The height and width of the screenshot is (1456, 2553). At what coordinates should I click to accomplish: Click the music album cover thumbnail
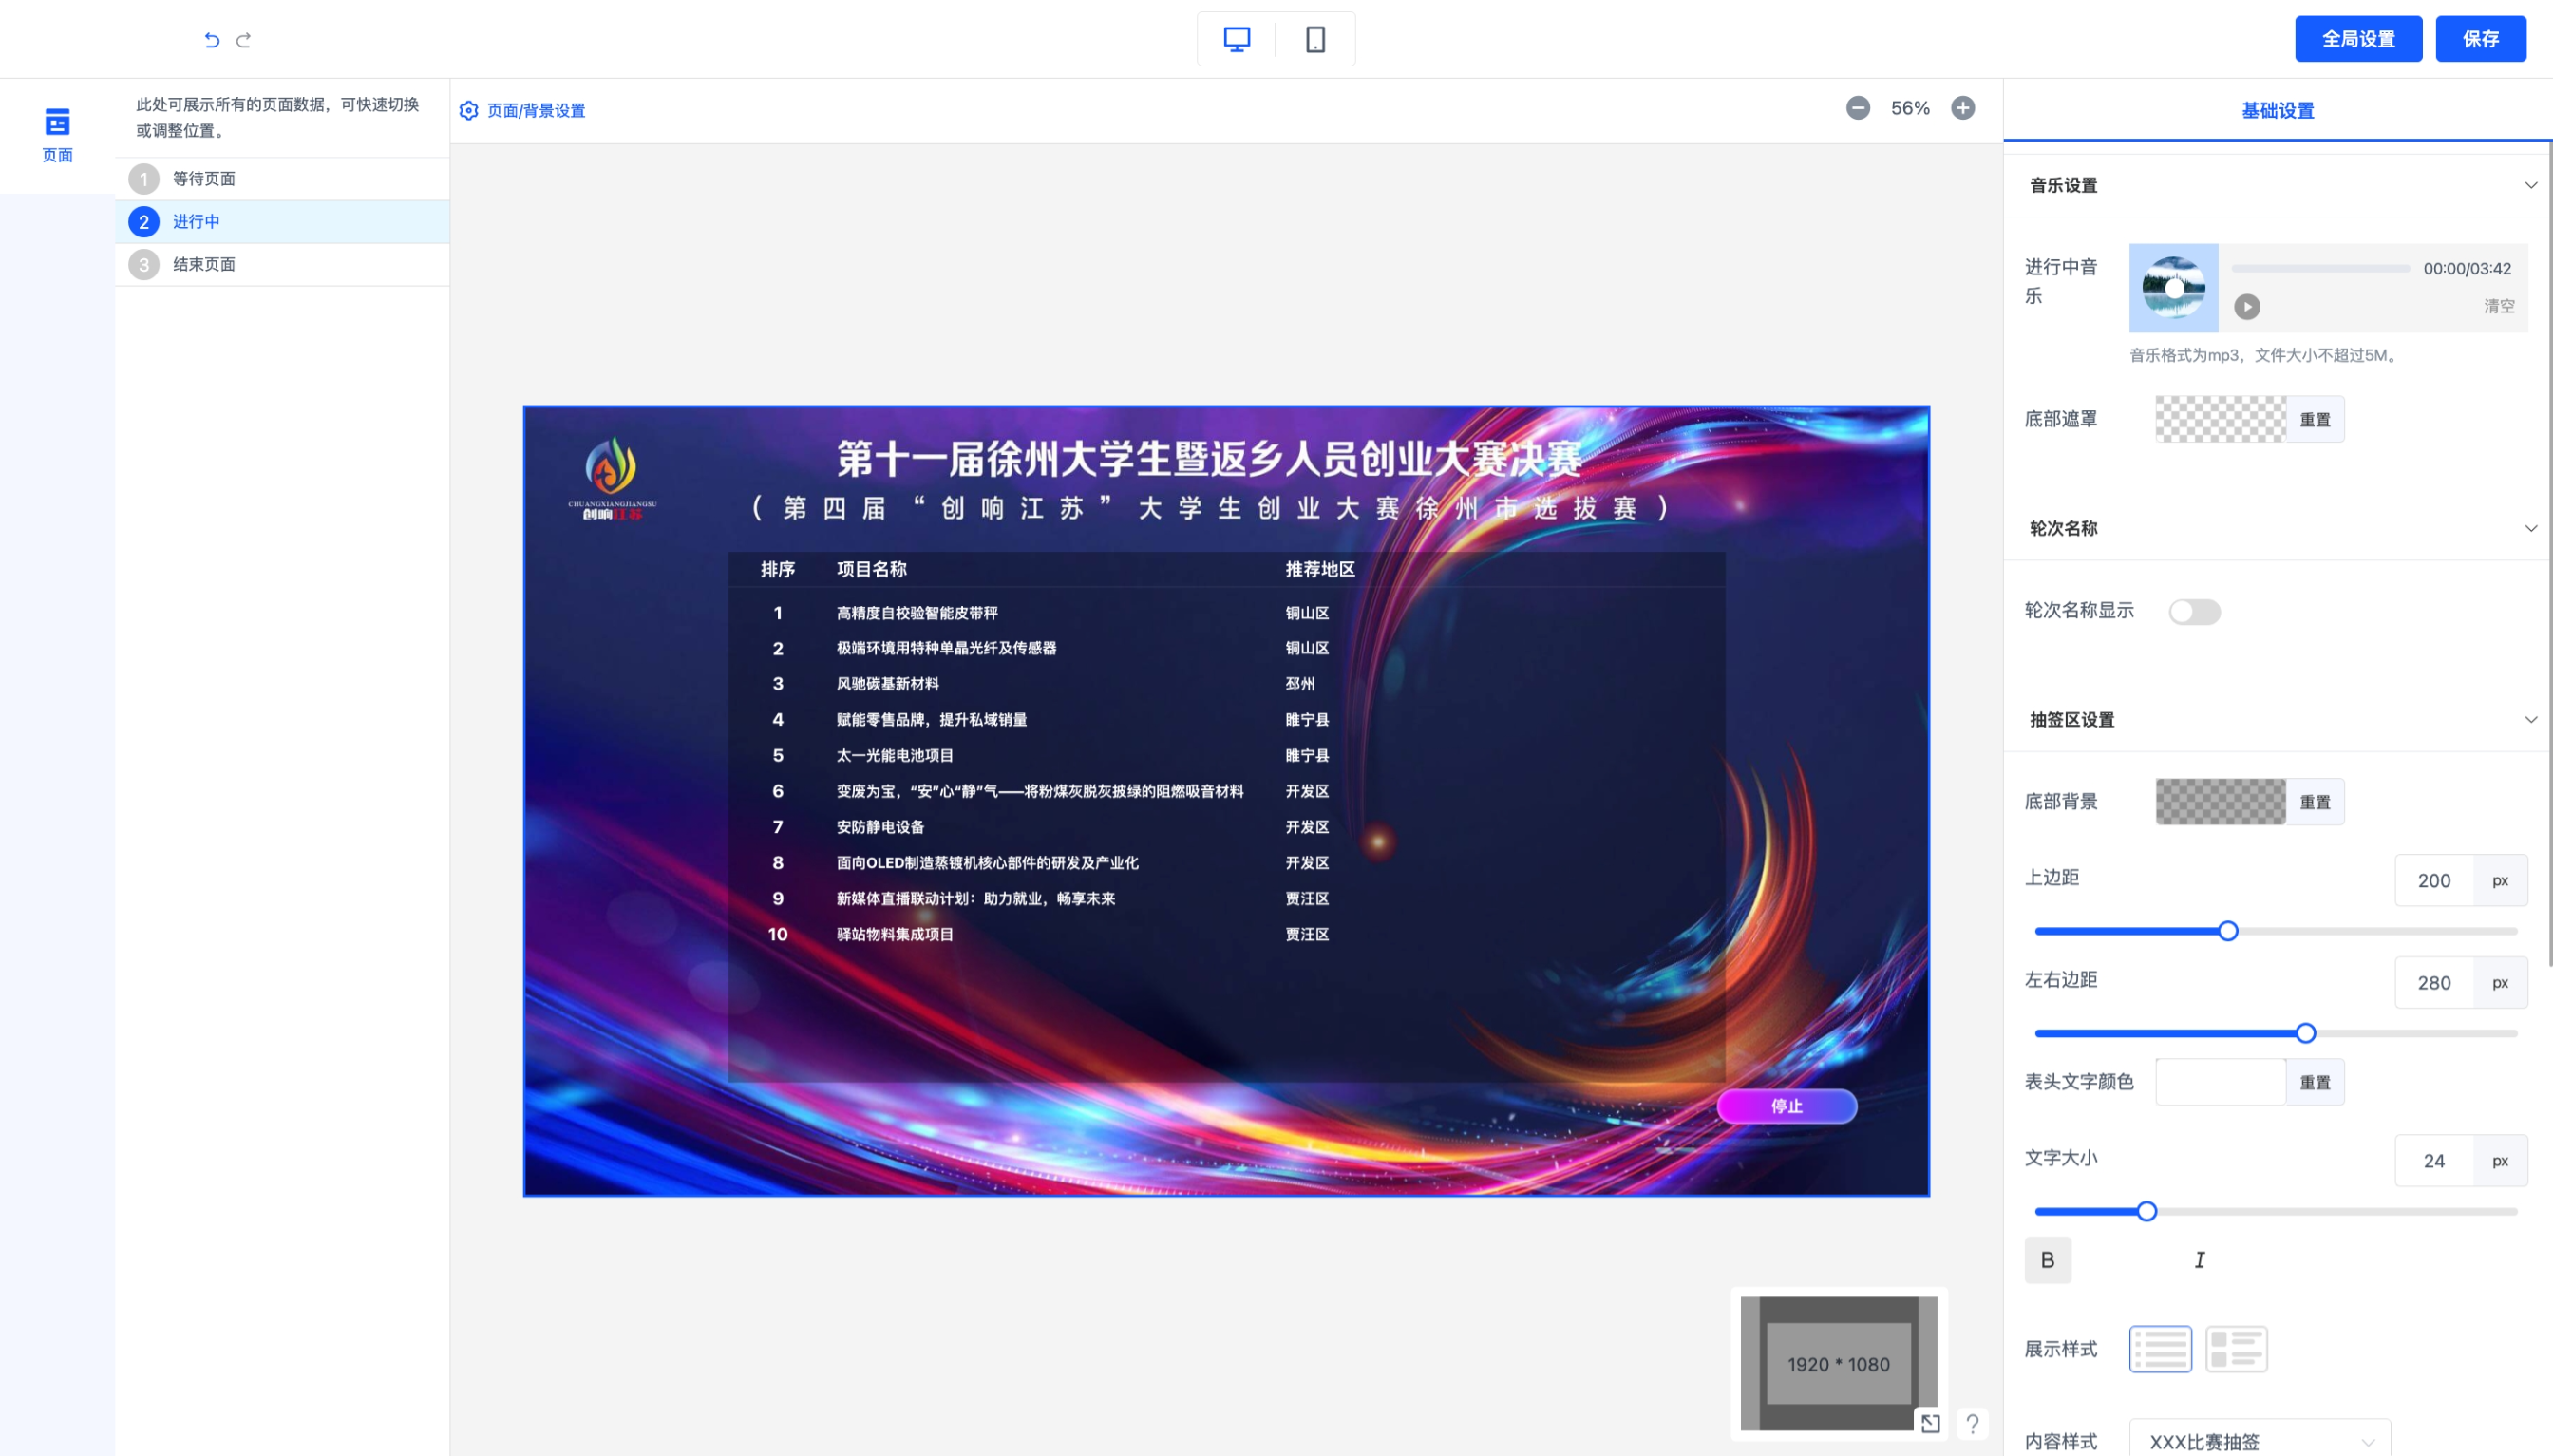(2173, 288)
